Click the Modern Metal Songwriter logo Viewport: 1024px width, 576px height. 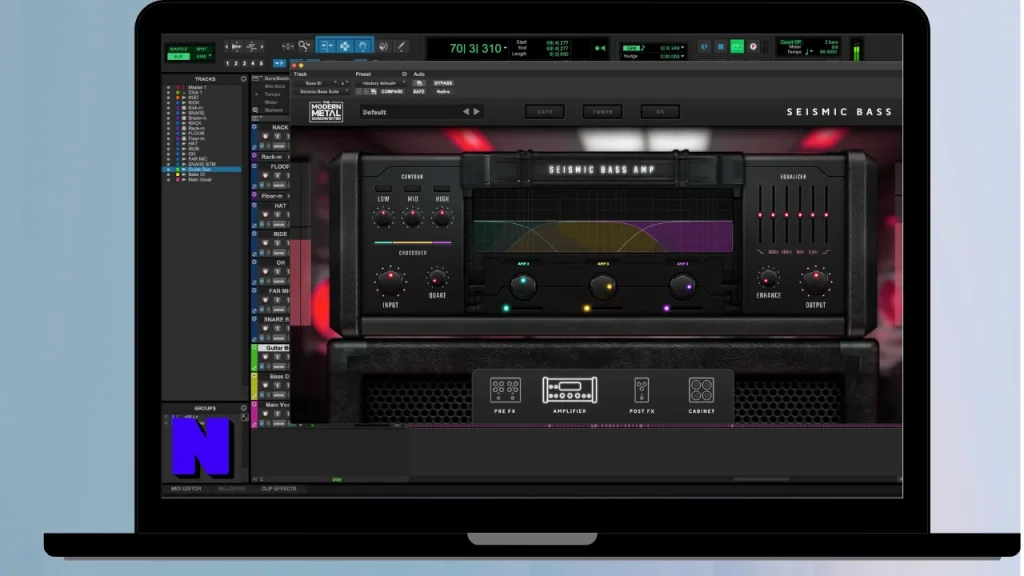pyautogui.click(x=326, y=112)
